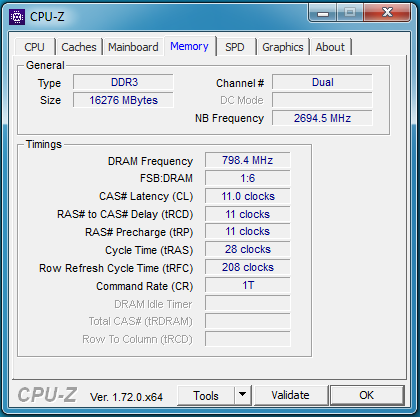Screen dimensions: 420x417
Task: Open the SPD tab
Action: pyautogui.click(x=235, y=47)
